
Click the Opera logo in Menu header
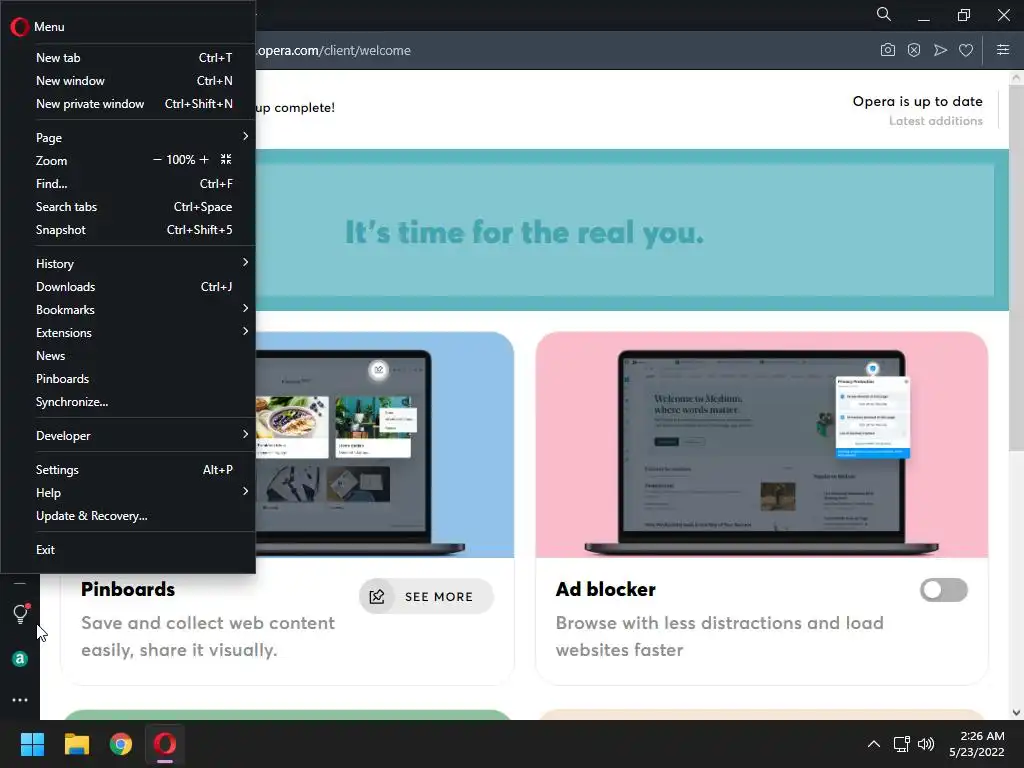tap(20, 27)
